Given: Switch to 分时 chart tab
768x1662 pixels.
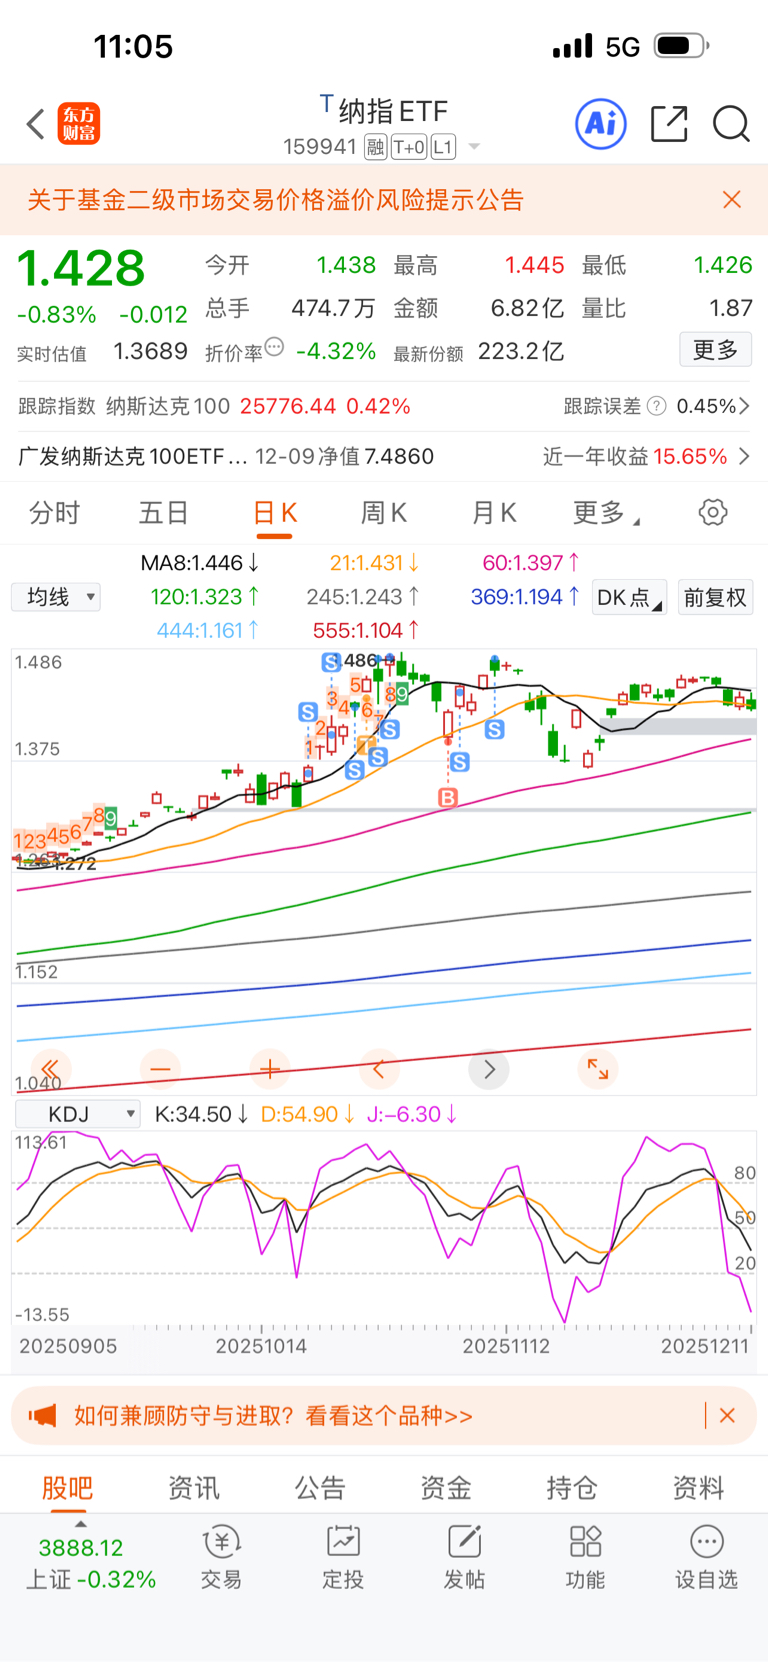Looking at the screenshot, I should pyautogui.click(x=55, y=513).
